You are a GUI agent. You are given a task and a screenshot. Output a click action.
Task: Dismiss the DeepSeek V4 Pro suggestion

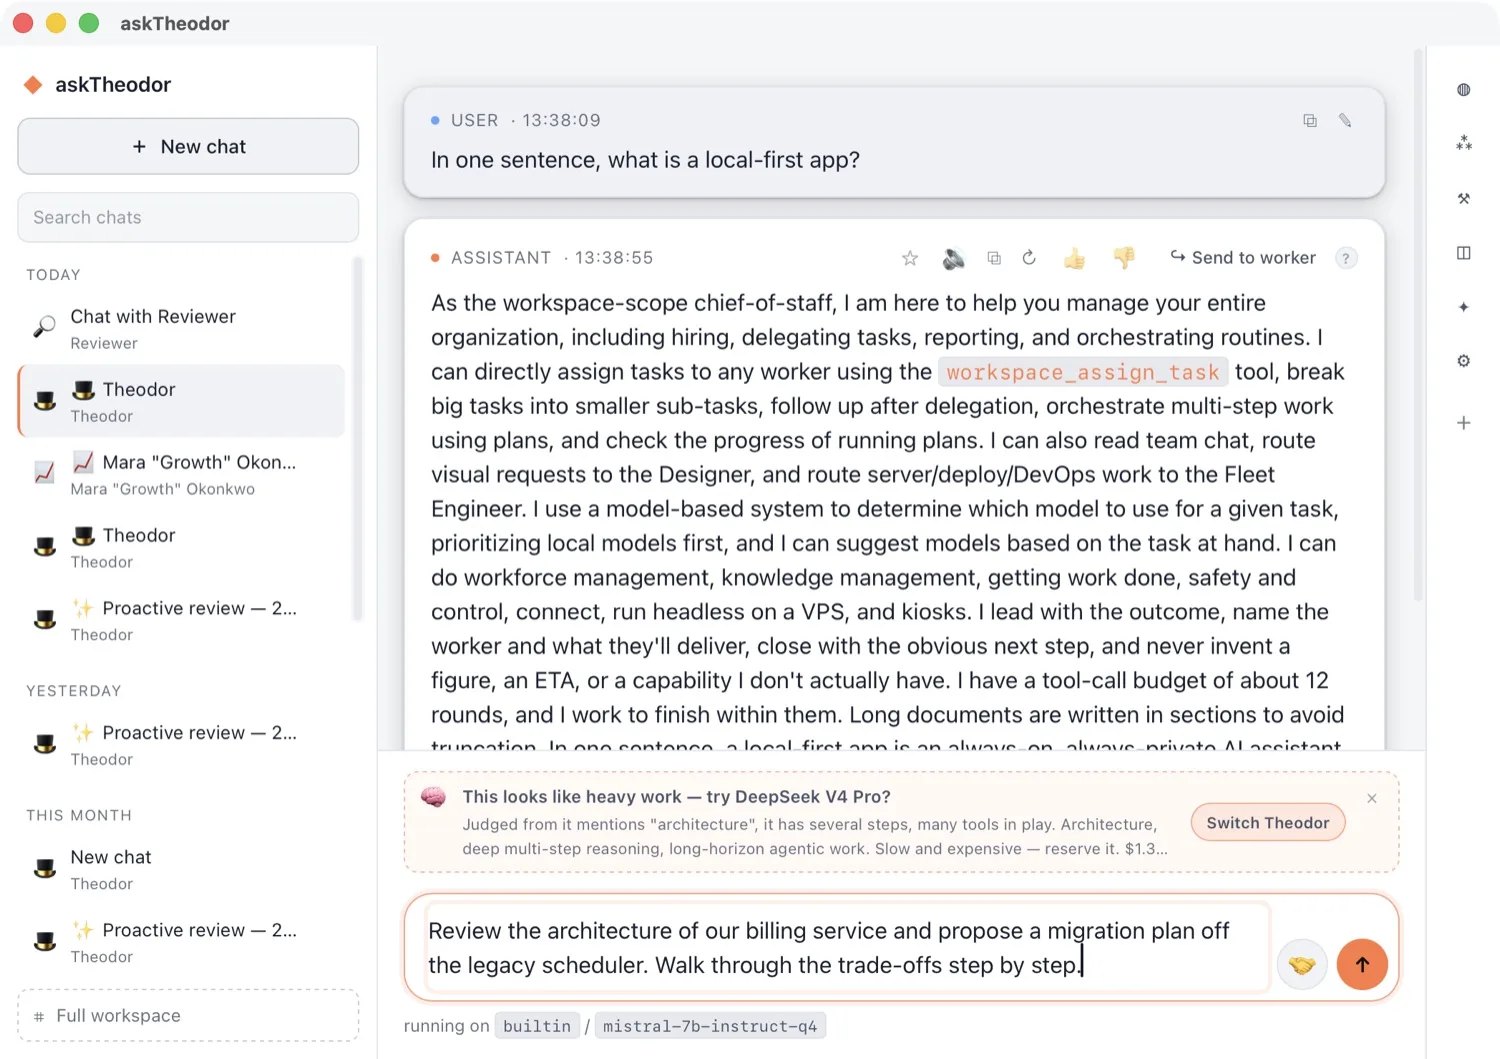coord(1372,798)
